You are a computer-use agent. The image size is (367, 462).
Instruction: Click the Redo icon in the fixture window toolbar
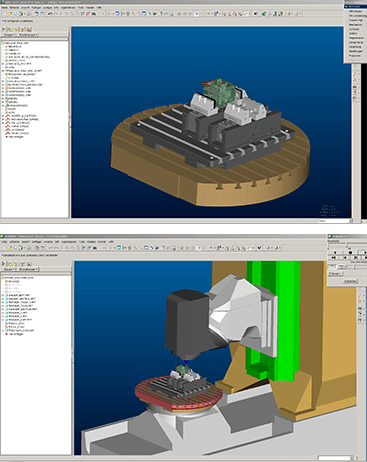pyautogui.click(x=55, y=14)
